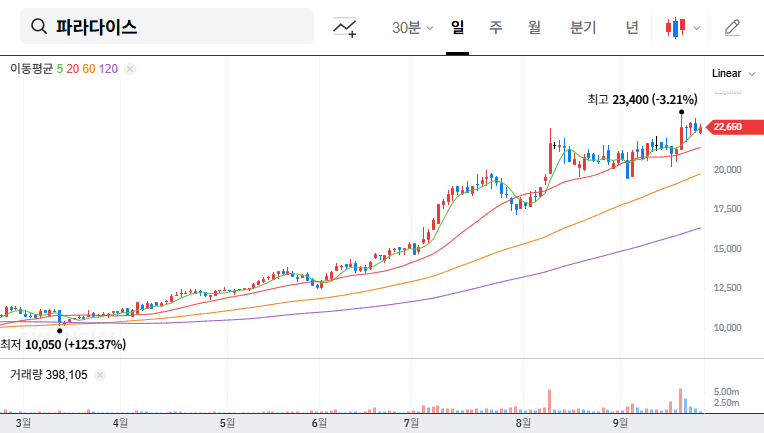
Task: Click the 60-day moving average label
Action: pyautogui.click(x=89, y=69)
